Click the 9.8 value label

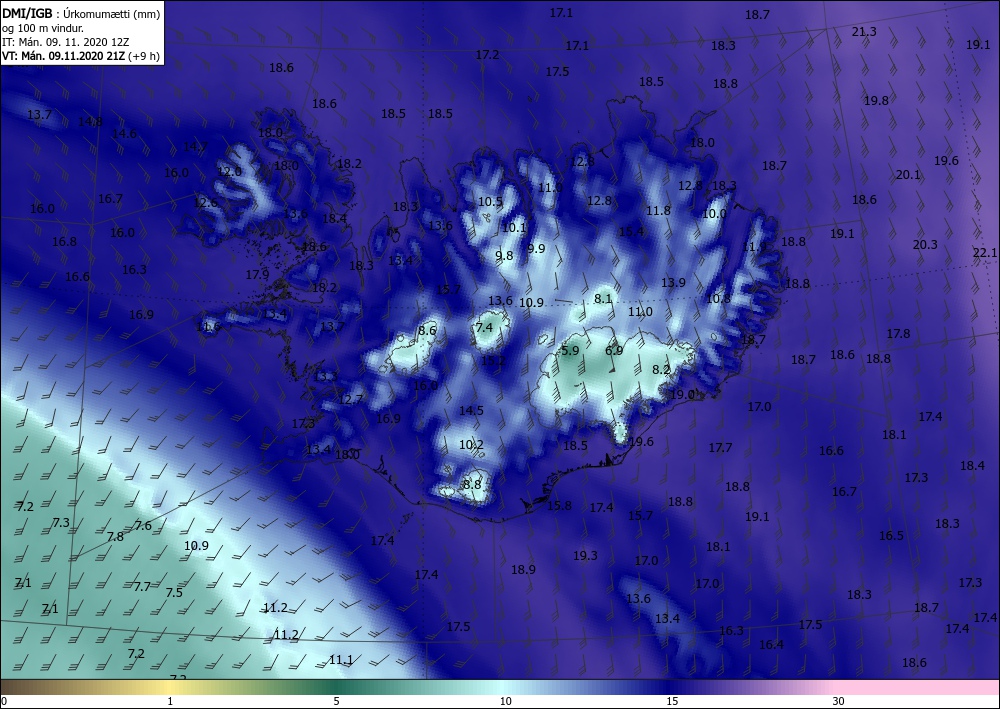504,256
